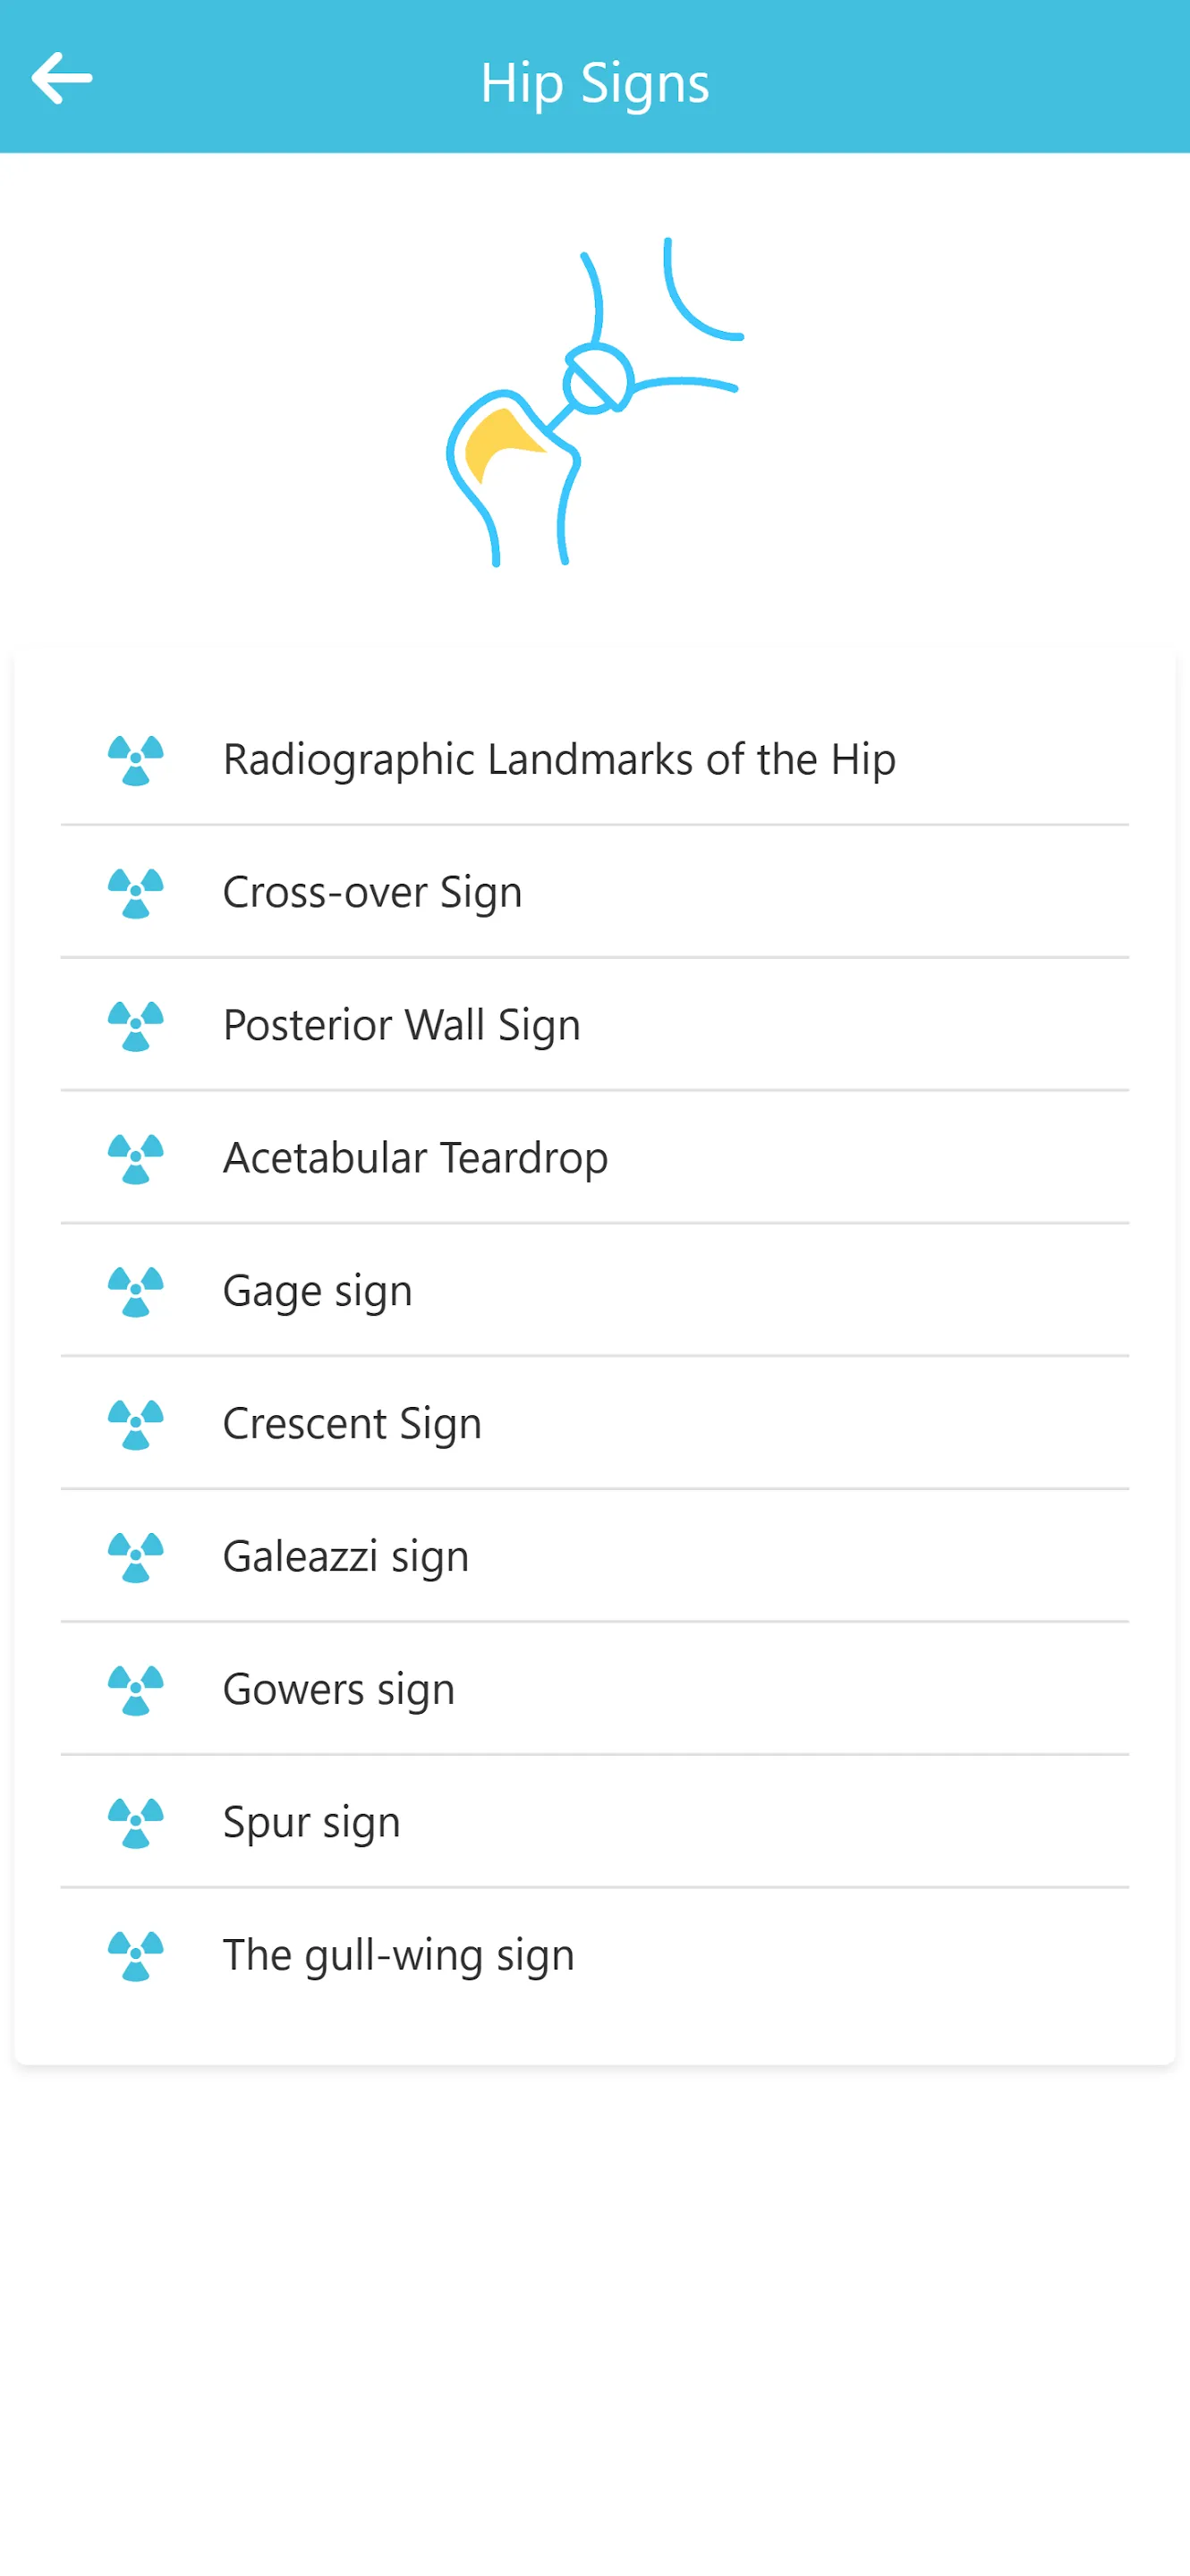Open the Cross-over Sign entry

(x=595, y=892)
